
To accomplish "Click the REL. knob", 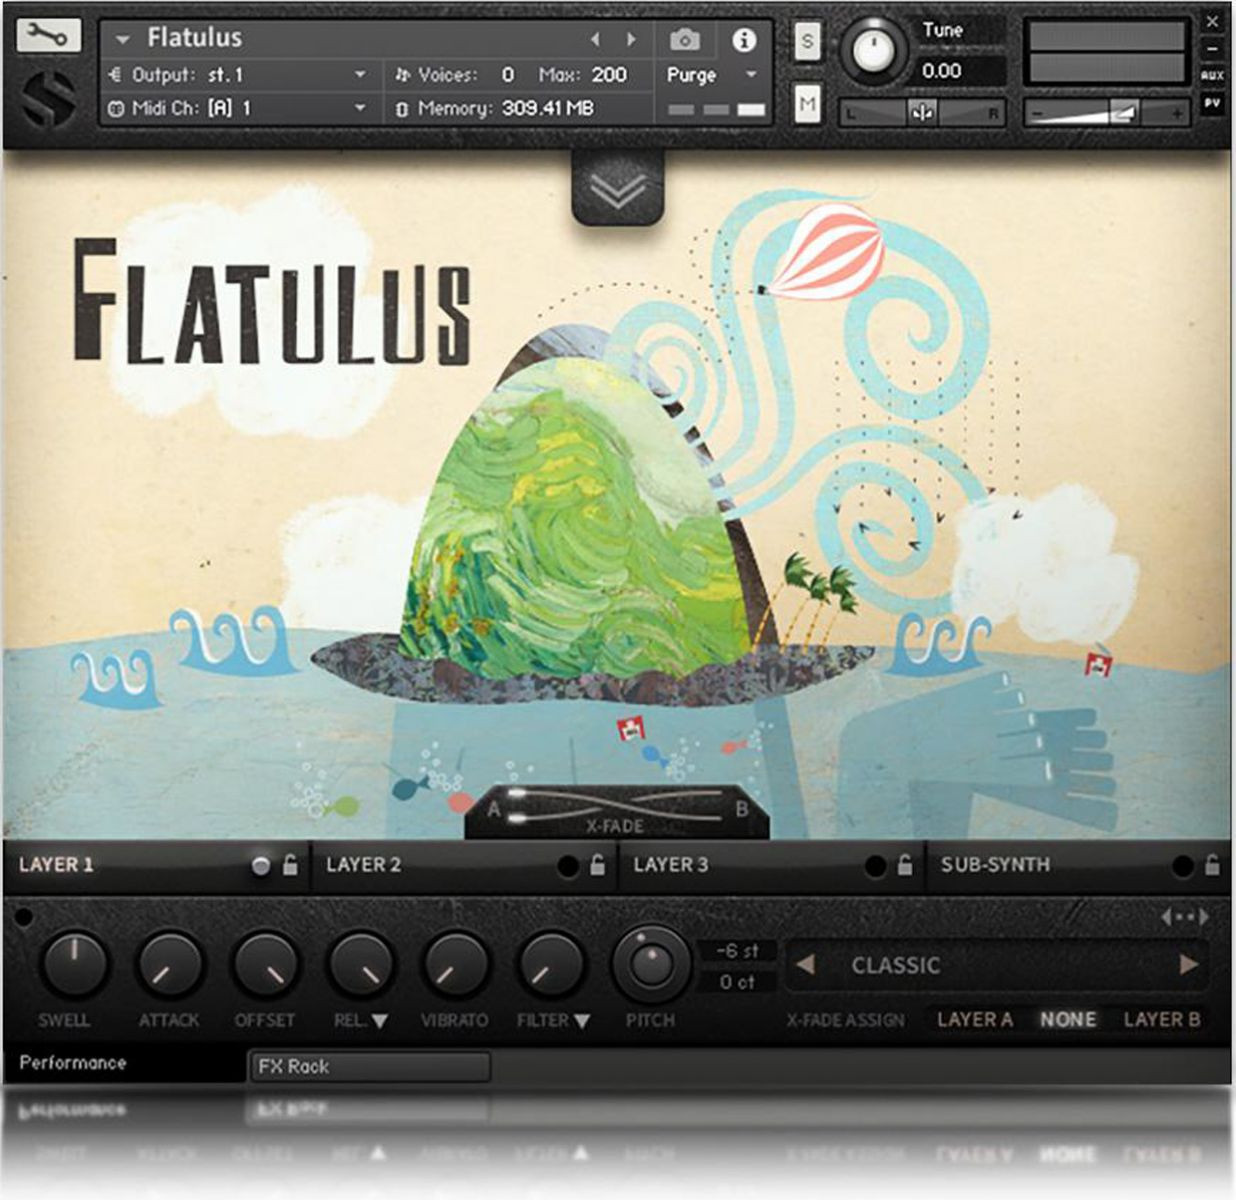I will tap(360, 965).
